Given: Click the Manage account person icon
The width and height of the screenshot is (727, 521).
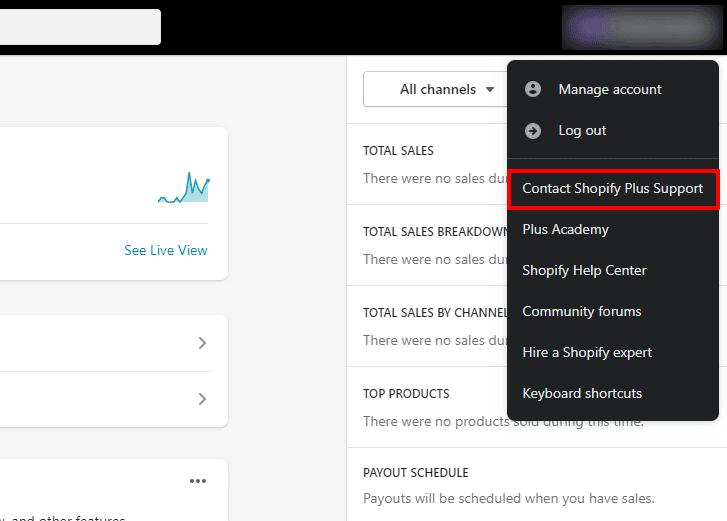Looking at the screenshot, I should point(533,89).
